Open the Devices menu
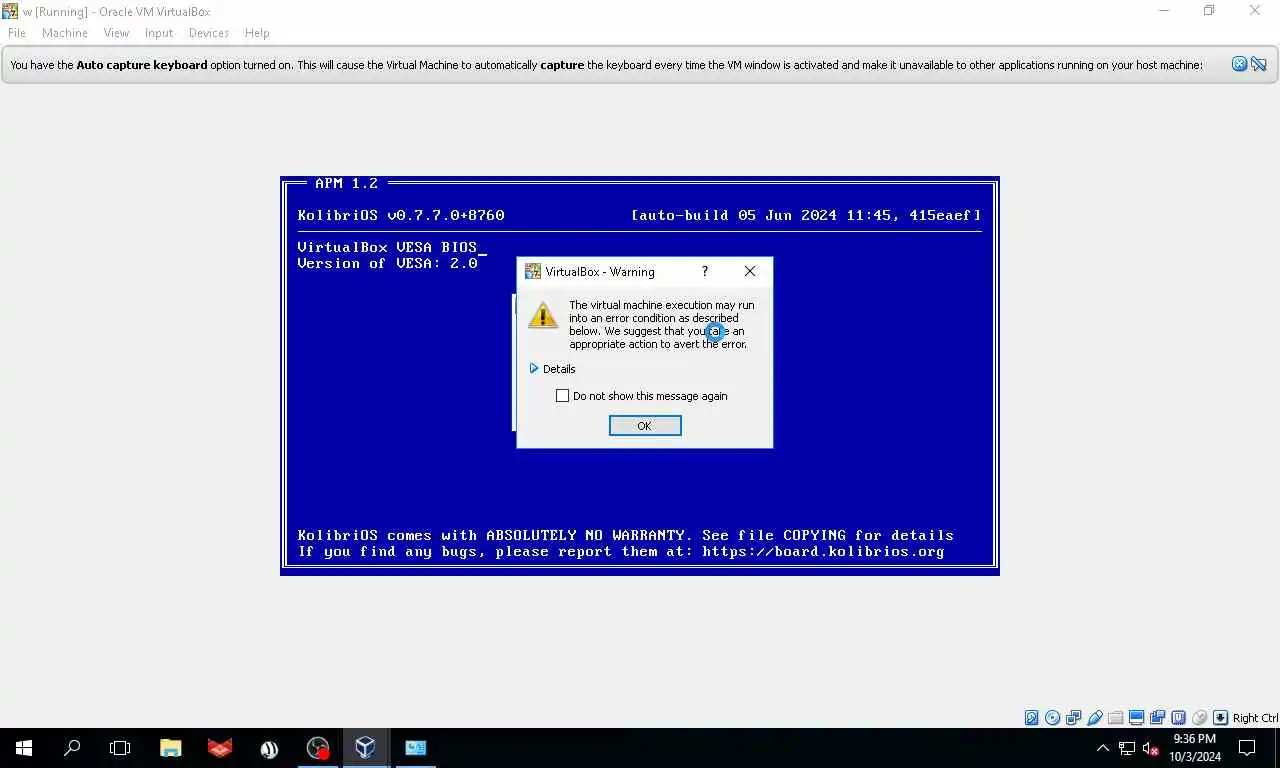This screenshot has width=1280, height=768. (x=209, y=33)
